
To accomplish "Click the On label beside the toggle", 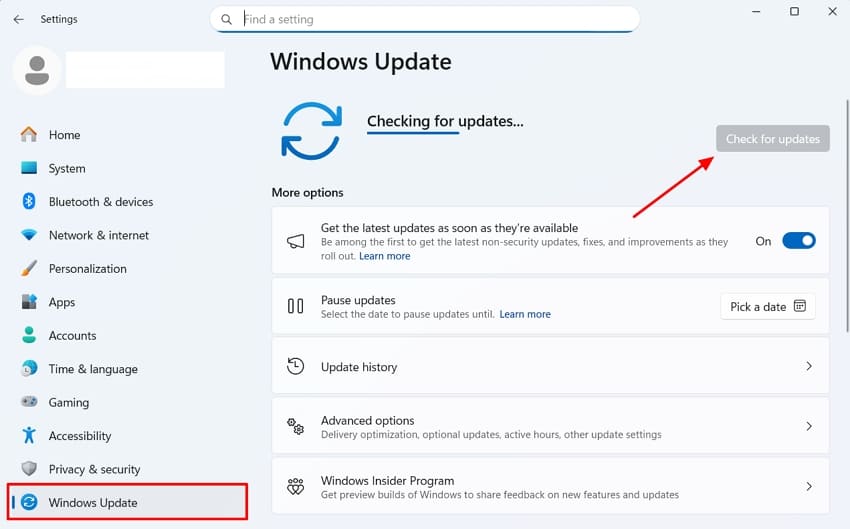I will tap(763, 241).
